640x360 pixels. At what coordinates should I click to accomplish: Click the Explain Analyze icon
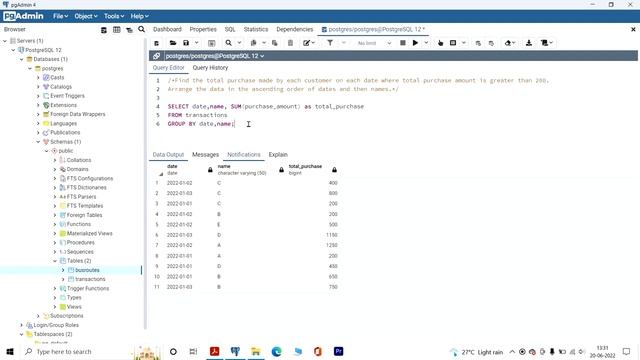[453, 43]
